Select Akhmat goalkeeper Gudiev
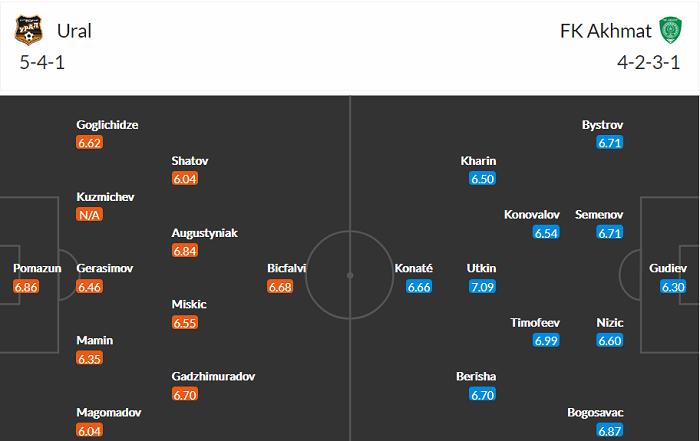Image resolution: width=700 pixels, height=441 pixels. 668,269
